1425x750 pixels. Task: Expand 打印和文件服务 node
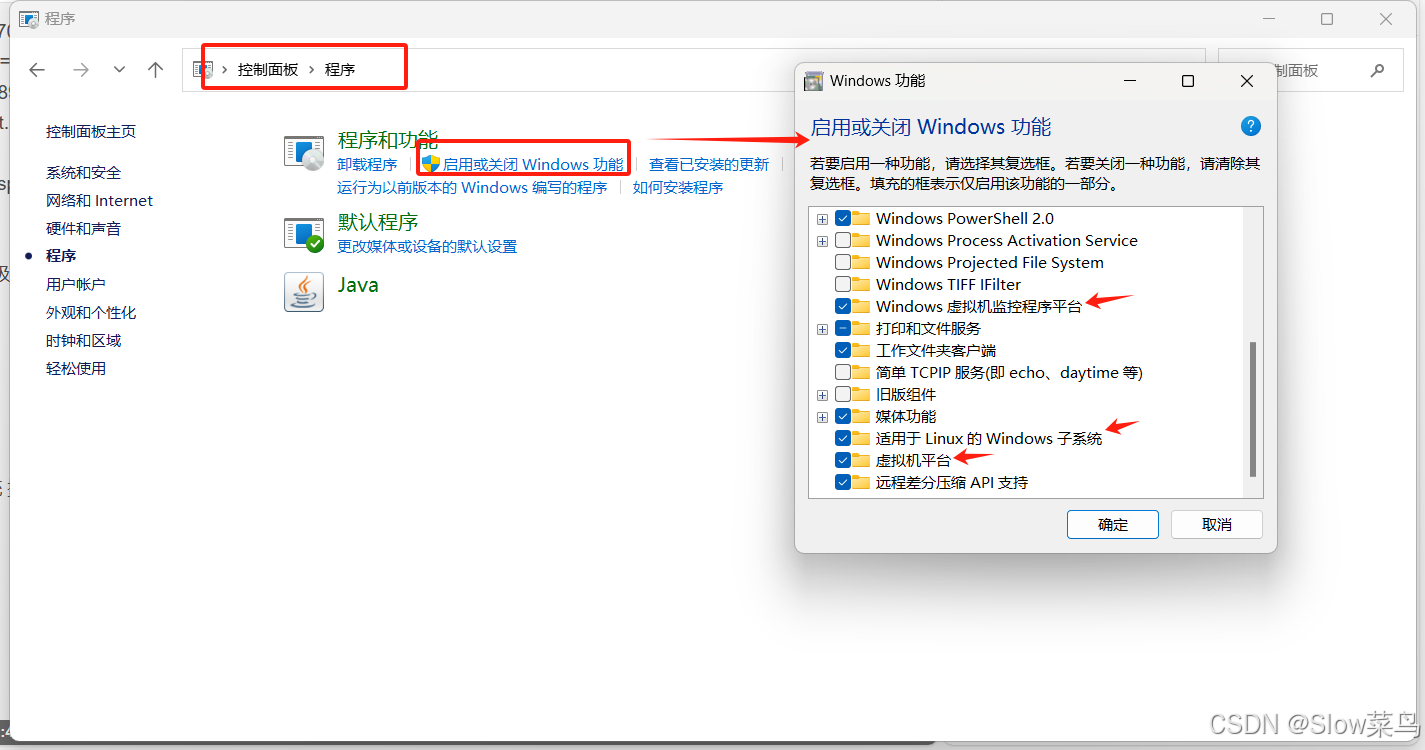pos(822,328)
